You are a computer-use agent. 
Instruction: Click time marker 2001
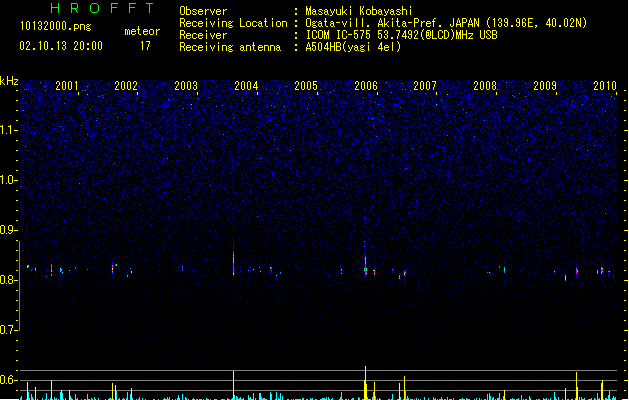(67, 86)
